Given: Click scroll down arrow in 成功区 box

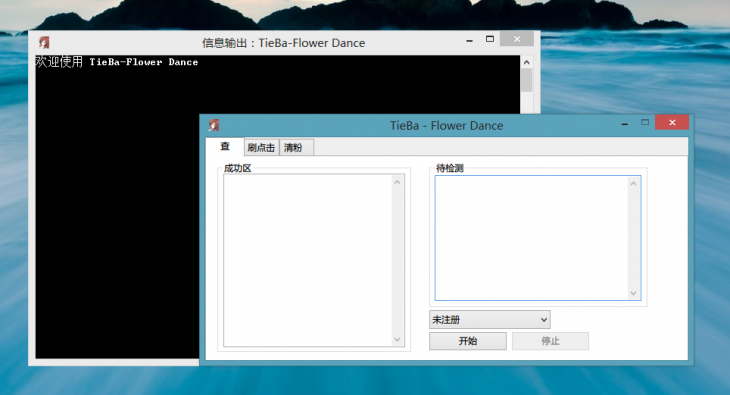Looking at the screenshot, I should (397, 339).
